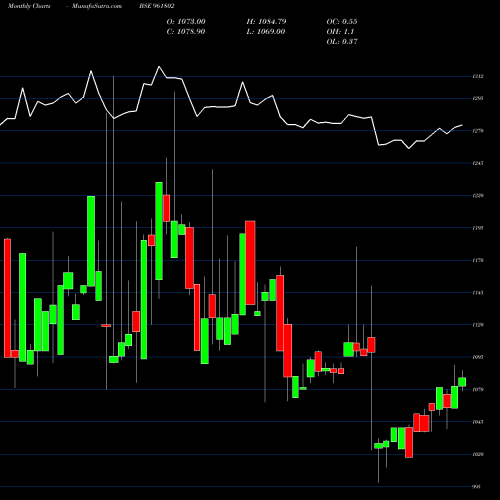Image resolution: width=500 pixels, height=500 pixels.
Task: Click the 'BSE 961892' symbol label
Action: (x=157, y=6)
